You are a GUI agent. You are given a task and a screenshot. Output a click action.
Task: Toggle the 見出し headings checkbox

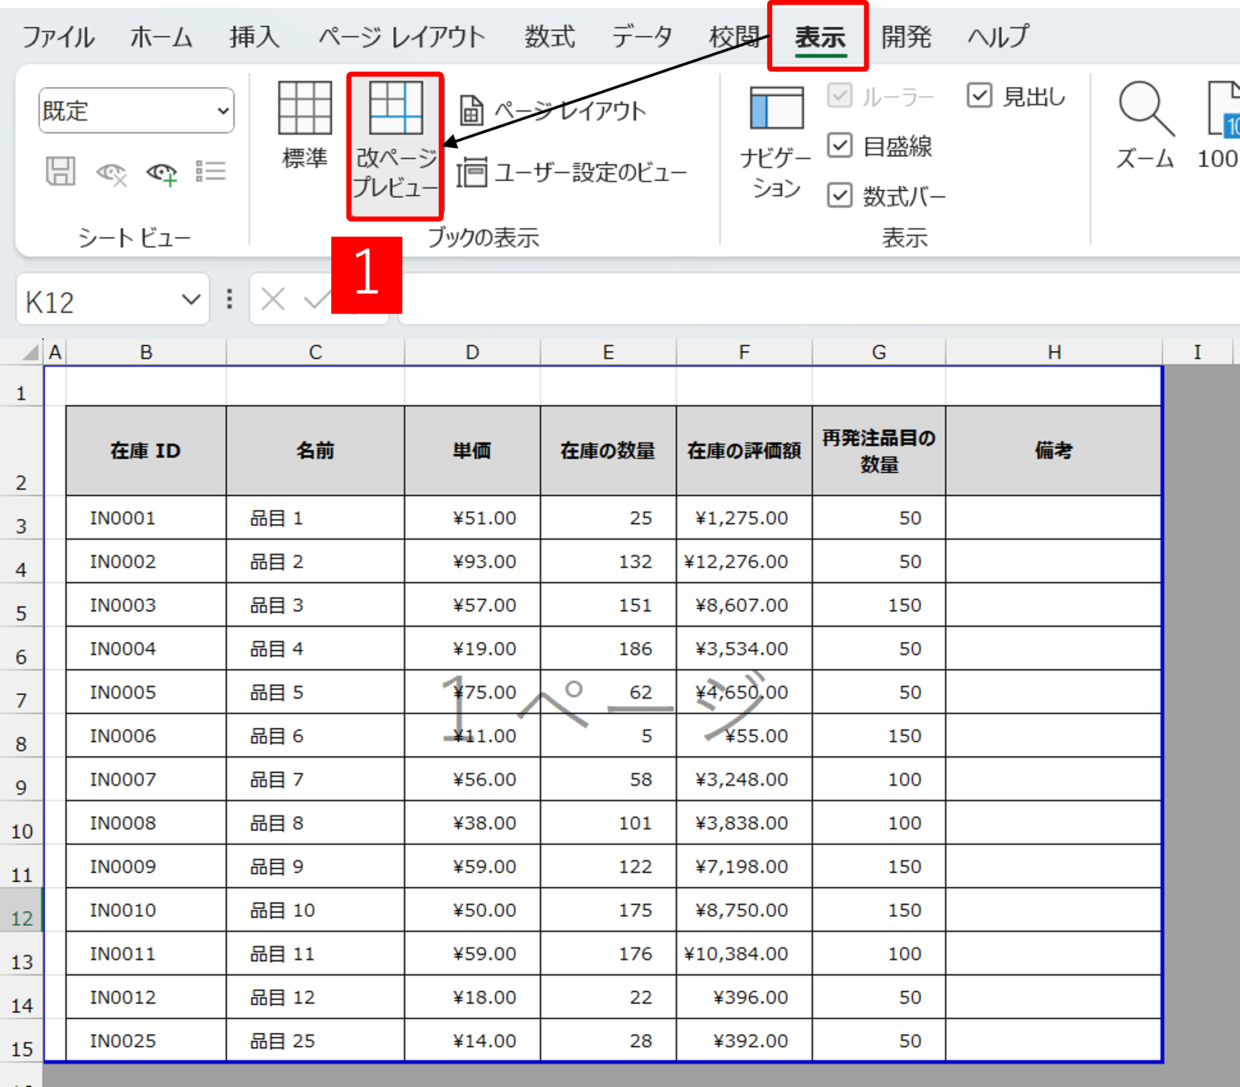point(980,96)
